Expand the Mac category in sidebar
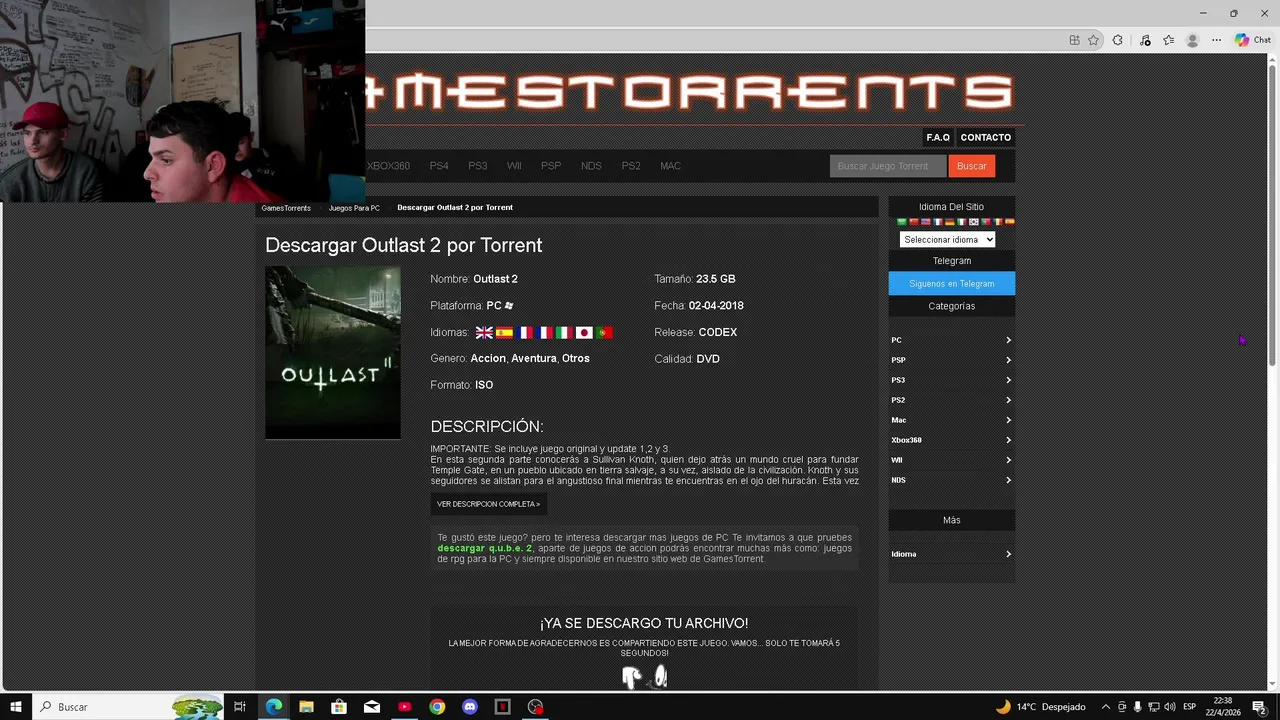The image size is (1280, 720). point(951,420)
